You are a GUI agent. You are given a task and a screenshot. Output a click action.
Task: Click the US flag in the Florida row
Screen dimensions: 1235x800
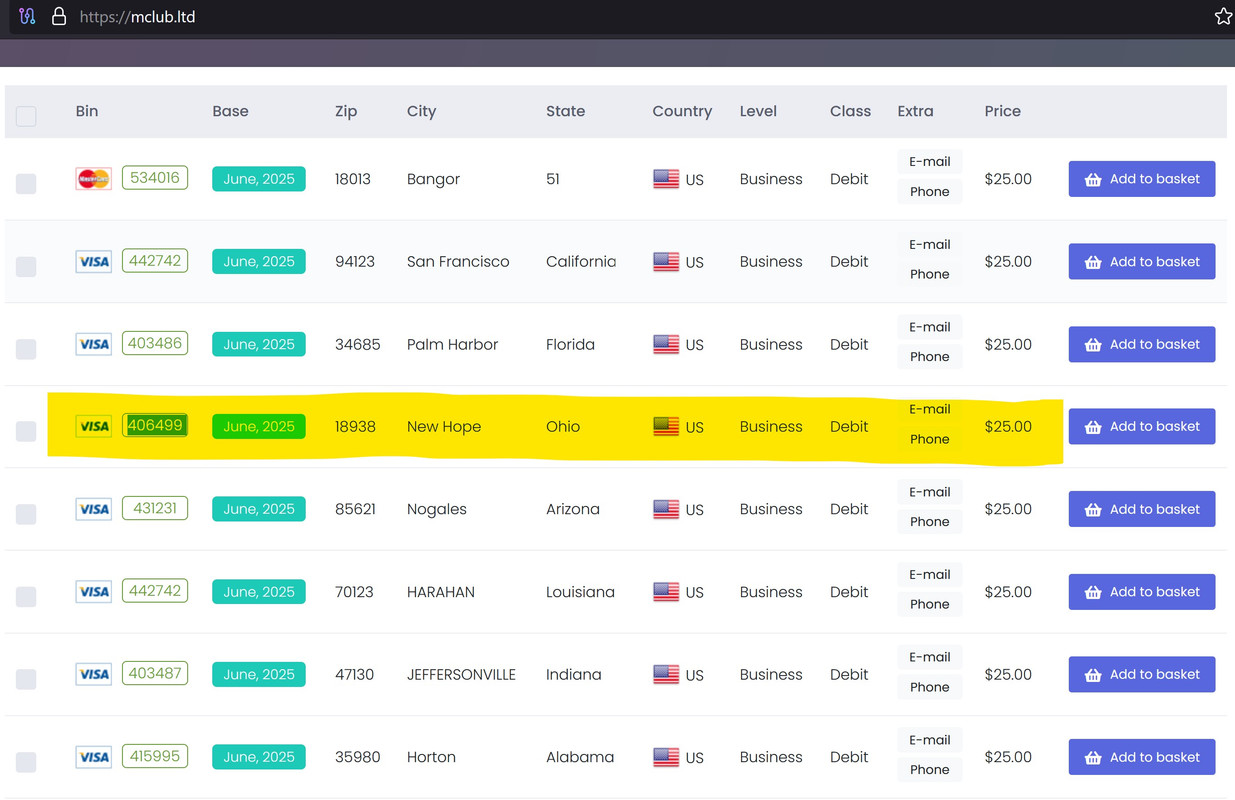(666, 344)
